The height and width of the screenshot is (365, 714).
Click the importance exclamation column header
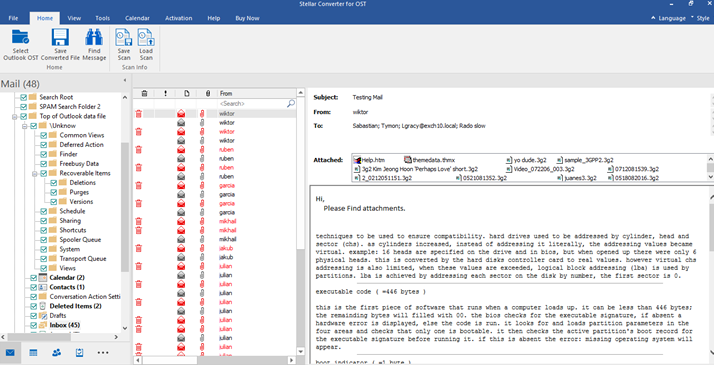pos(165,93)
